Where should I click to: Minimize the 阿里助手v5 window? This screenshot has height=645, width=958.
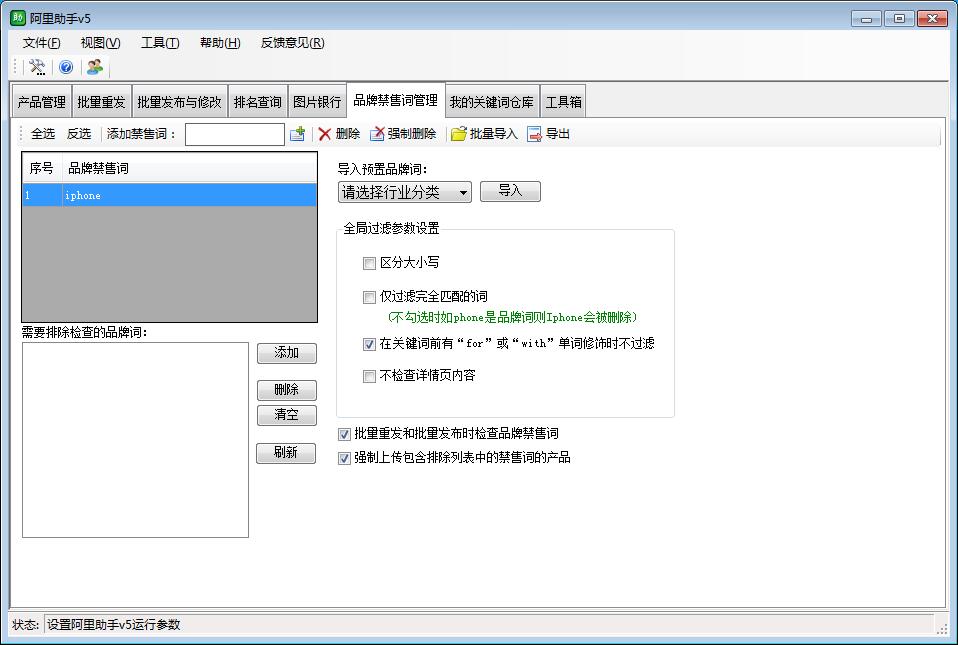[x=866, y=18]
